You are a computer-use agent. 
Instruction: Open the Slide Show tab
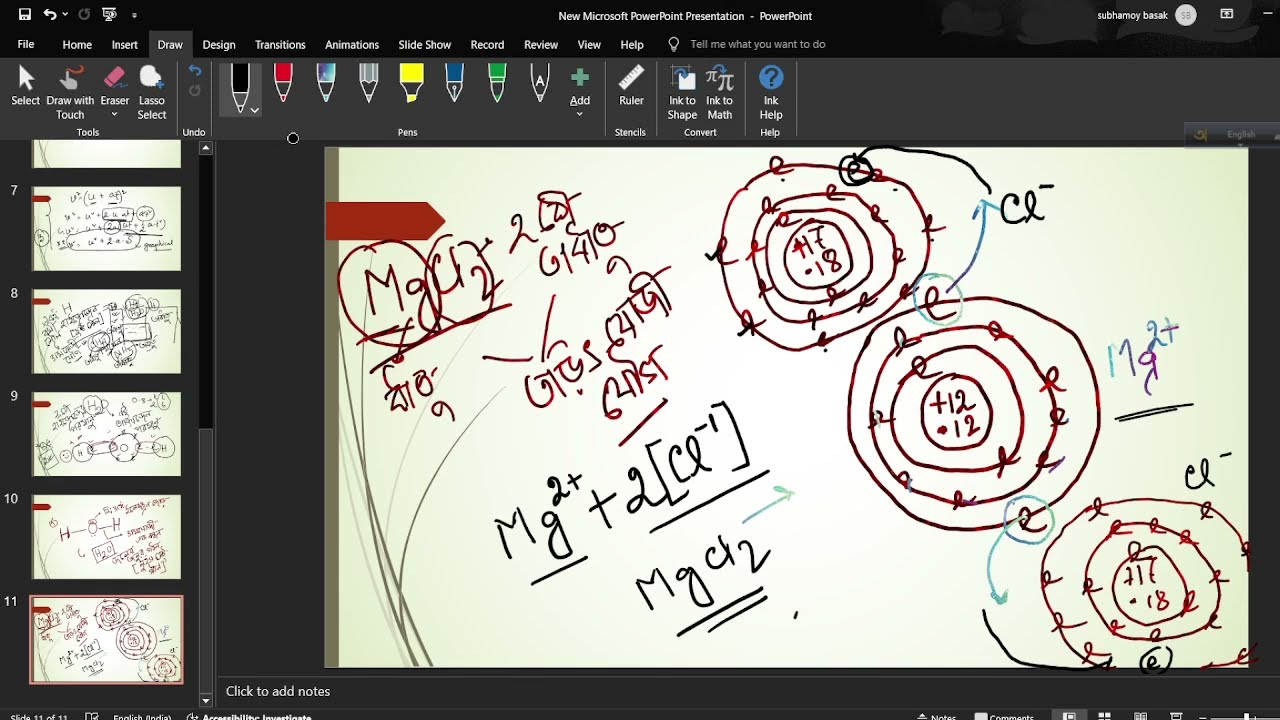click(x=425, y=45)
